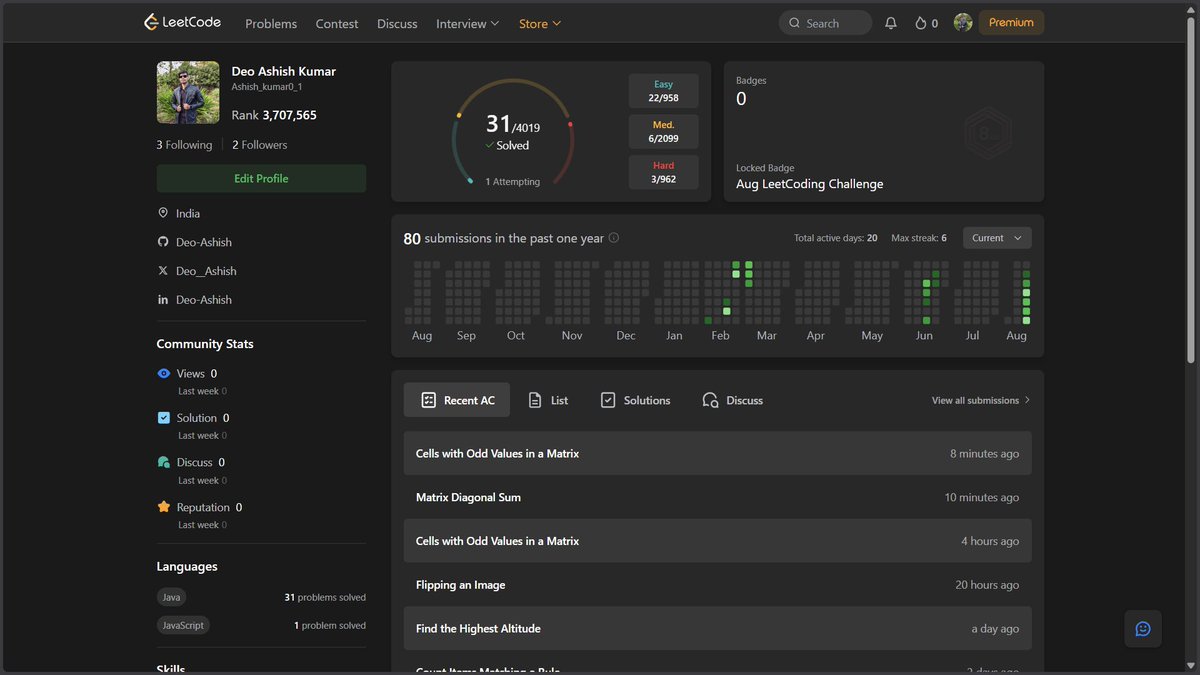Click the LeetCode logo
The height and width of the screenshot is (675, 1200).
[x=182, y=23]
